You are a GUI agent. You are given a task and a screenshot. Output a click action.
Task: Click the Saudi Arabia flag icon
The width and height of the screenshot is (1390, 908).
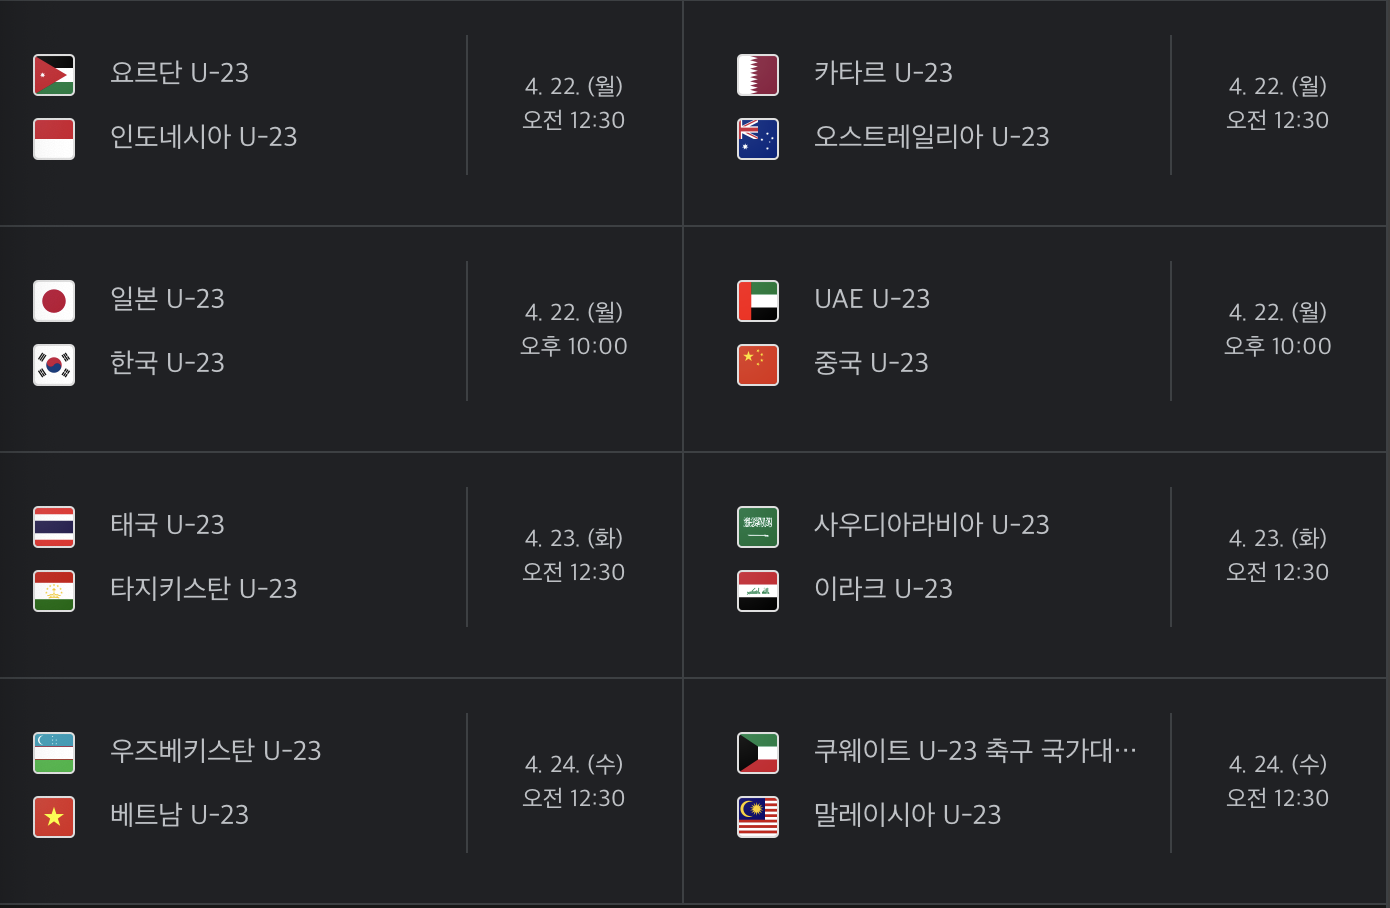pyautogui.click(x=757, y=527)
